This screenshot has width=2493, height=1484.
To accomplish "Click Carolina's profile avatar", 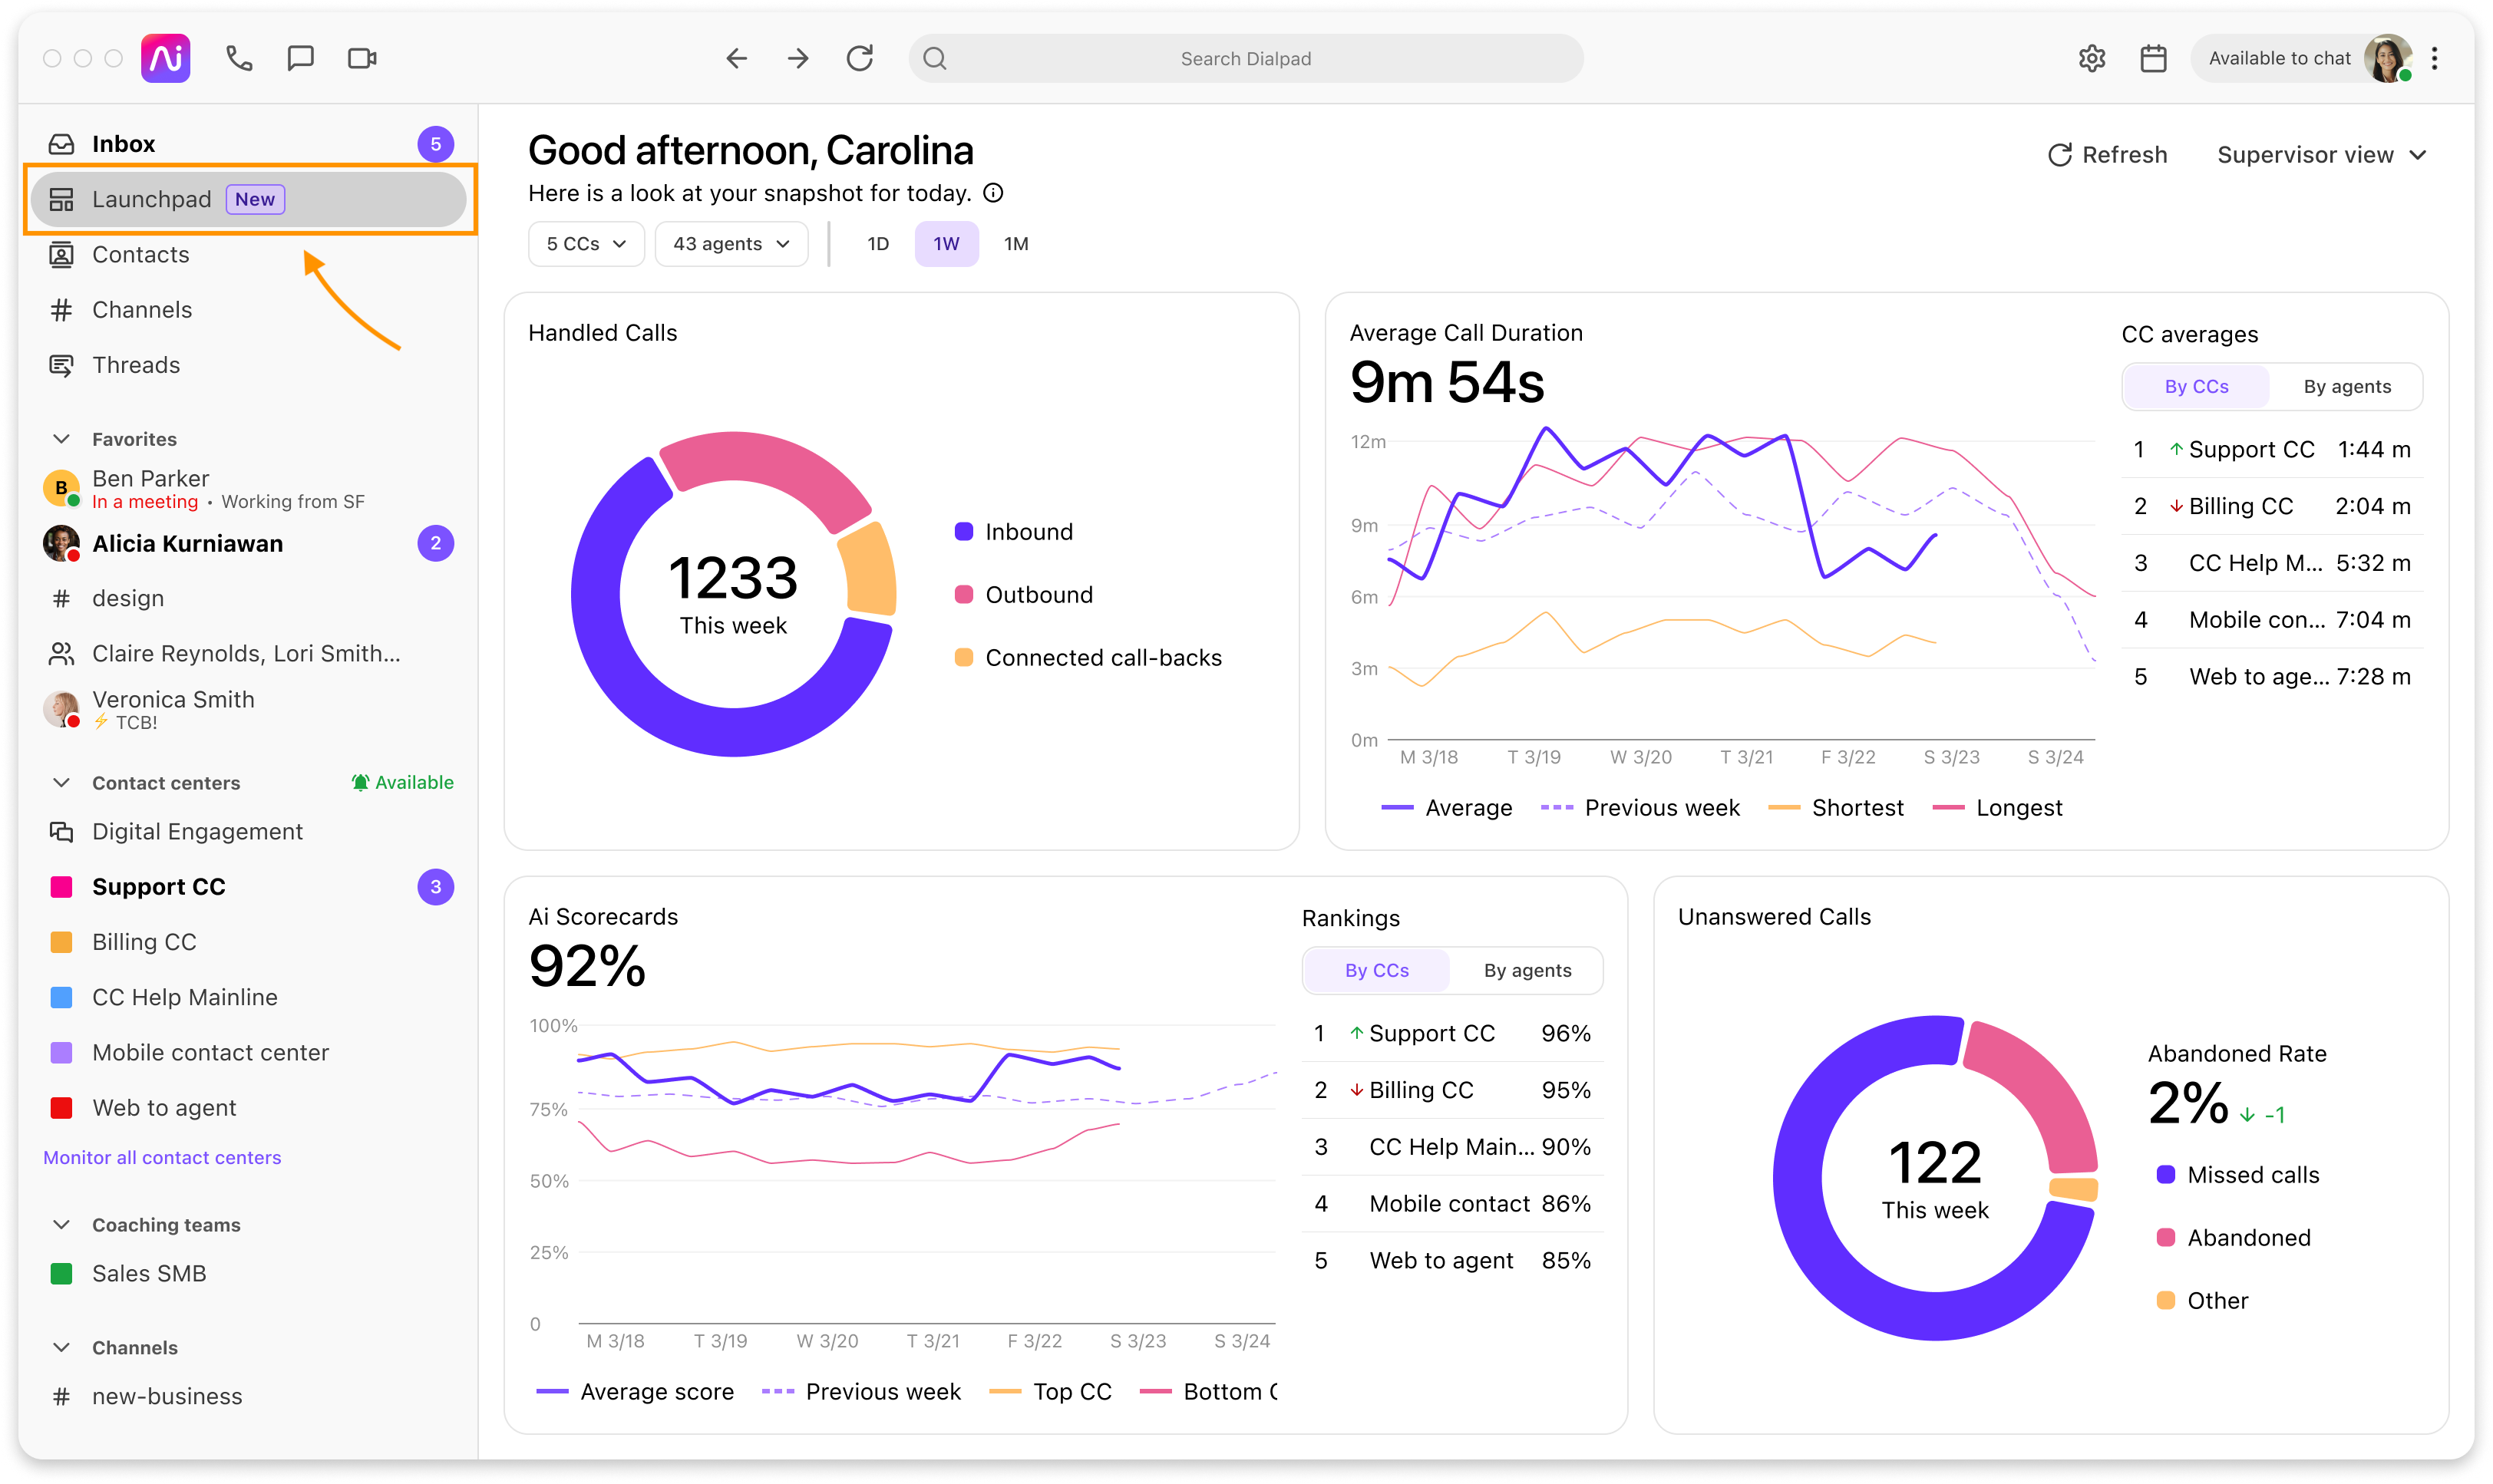I will 2387,58.
